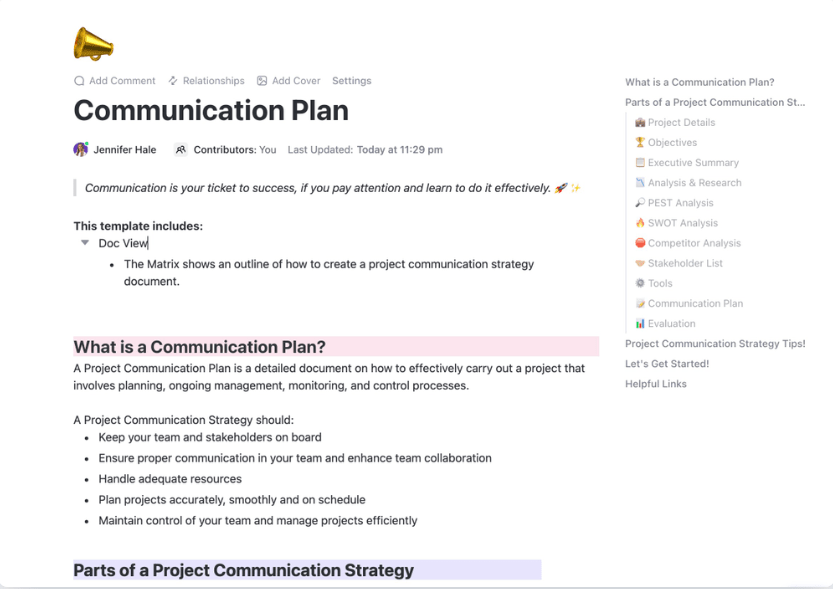Viewport: 833px width, 589px height.
Task: Click bullet 'Maintain control of your team'
Action: 258,520
